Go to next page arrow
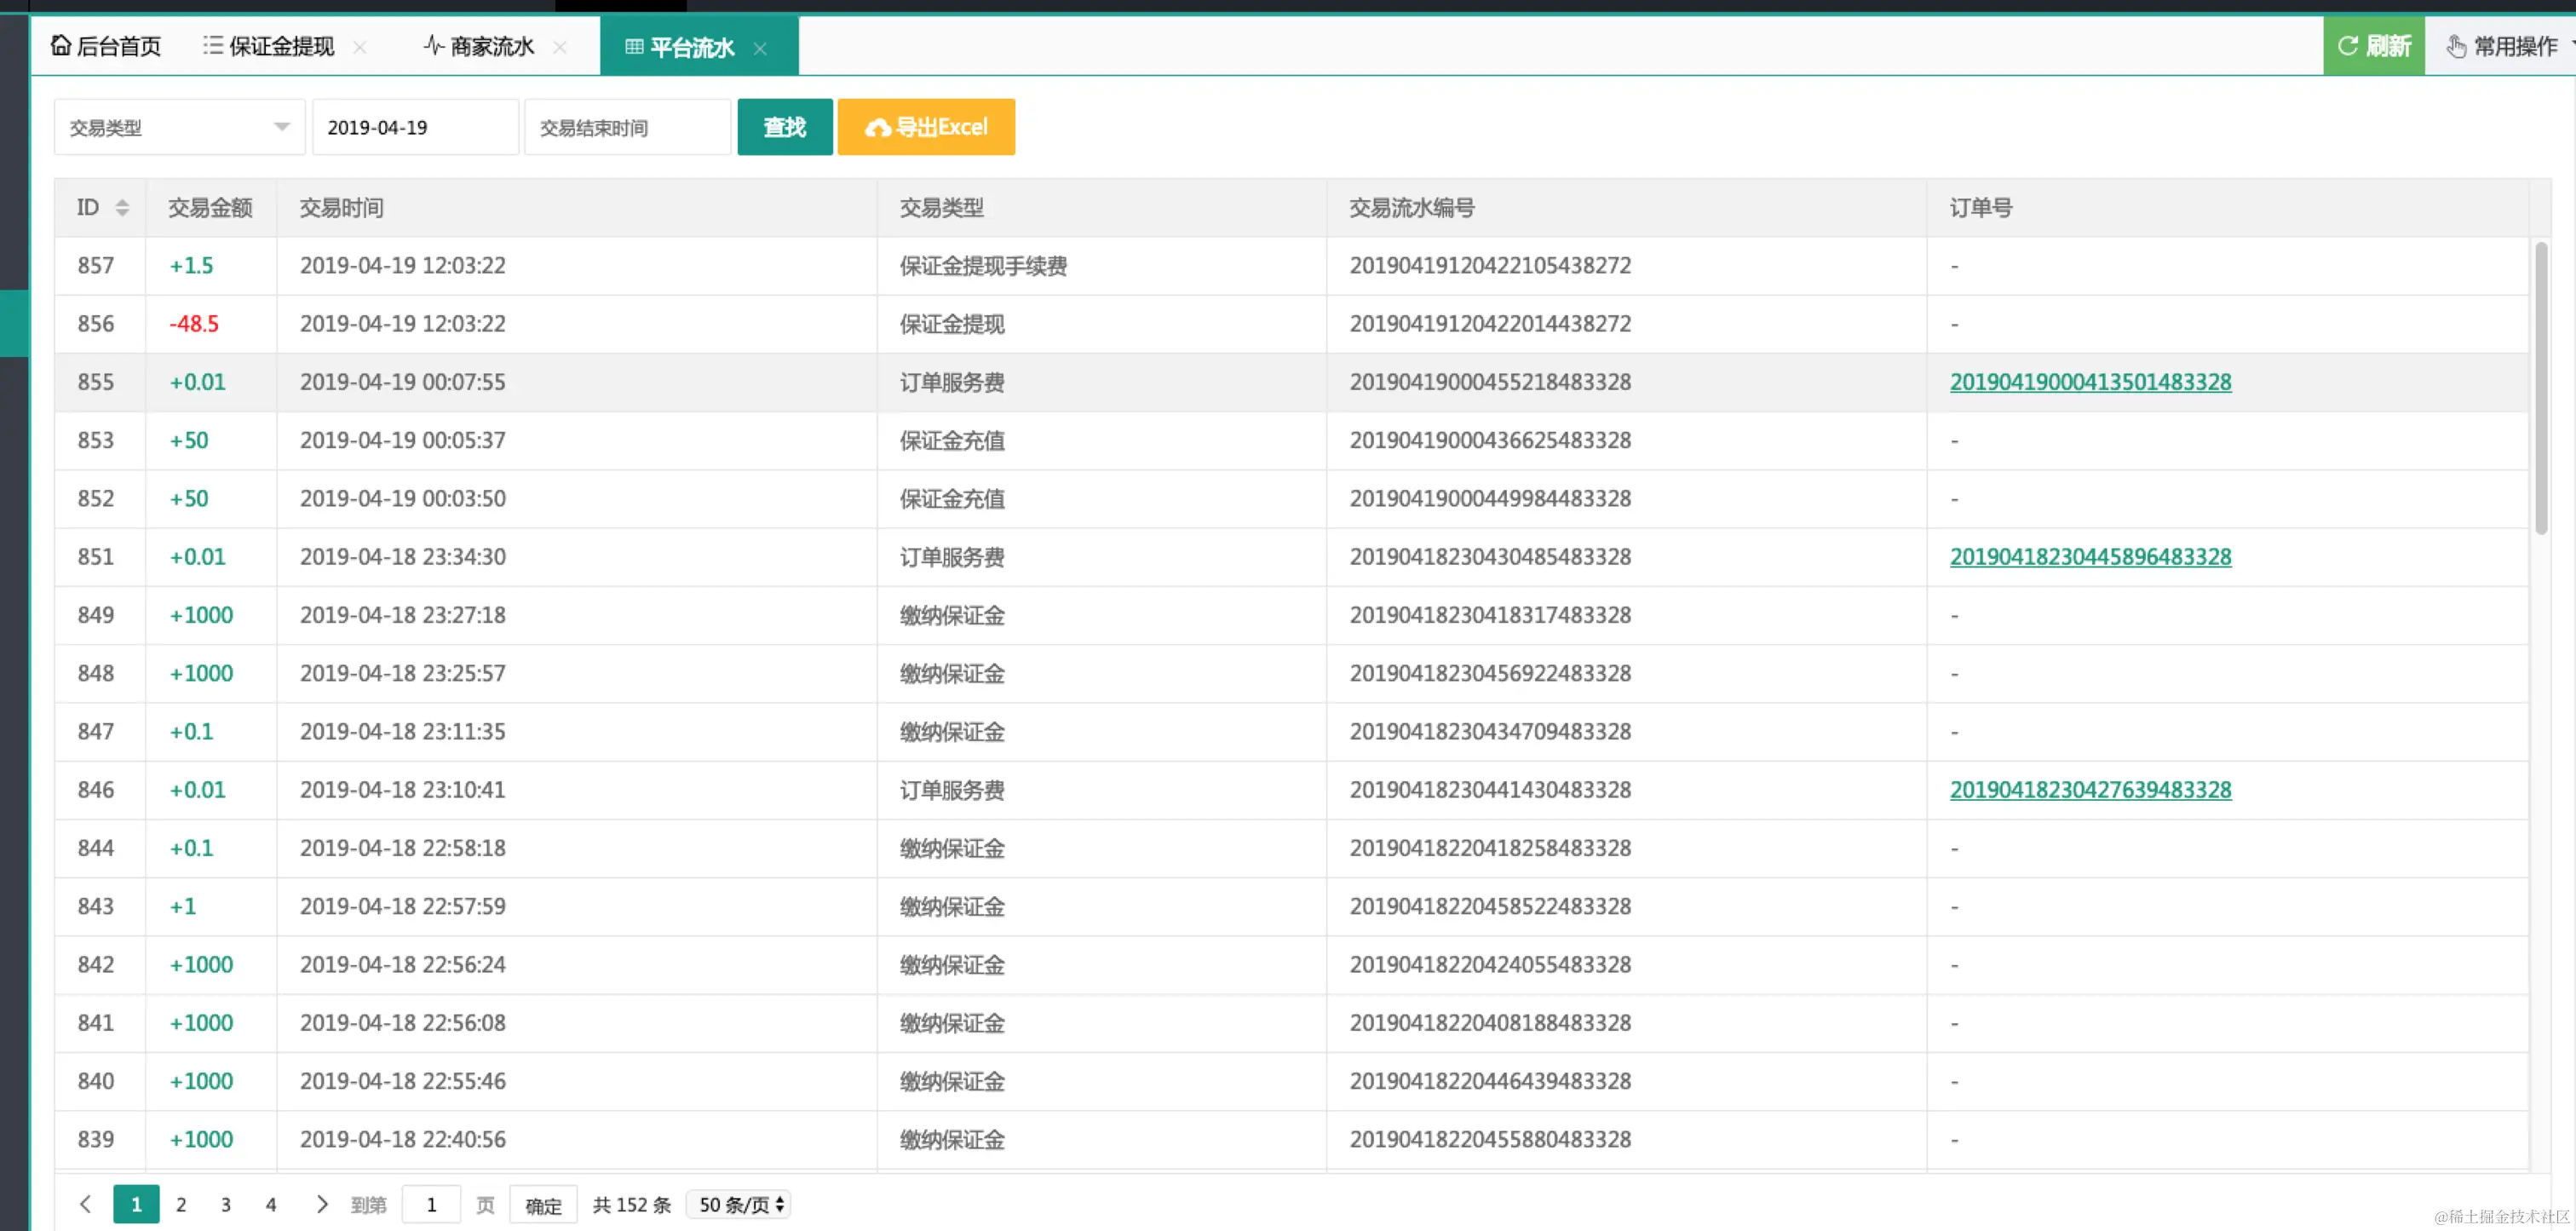Screen dimensions: 2576x1231 pyautogui.click(x=321, y=1204)
